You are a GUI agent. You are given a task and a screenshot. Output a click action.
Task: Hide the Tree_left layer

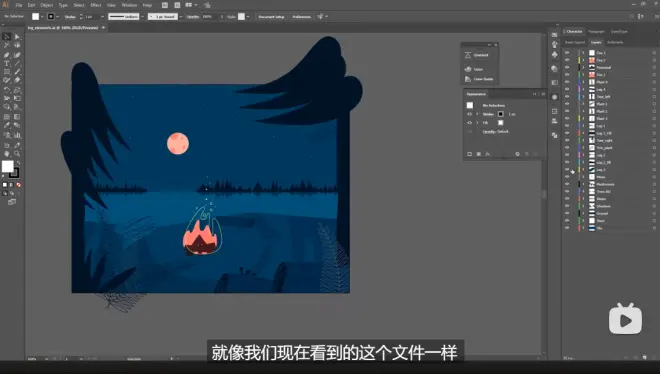pyautogui.click(x=567, y=96)
